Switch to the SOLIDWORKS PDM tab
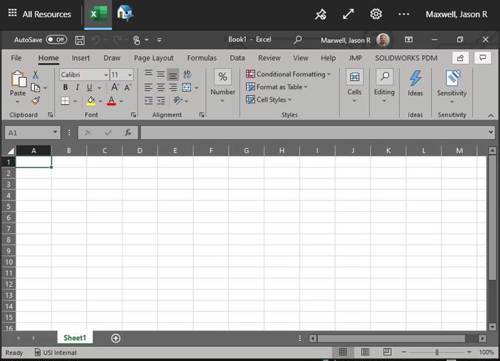The height and width of the screenshot is (361, 500). [406, 58]
